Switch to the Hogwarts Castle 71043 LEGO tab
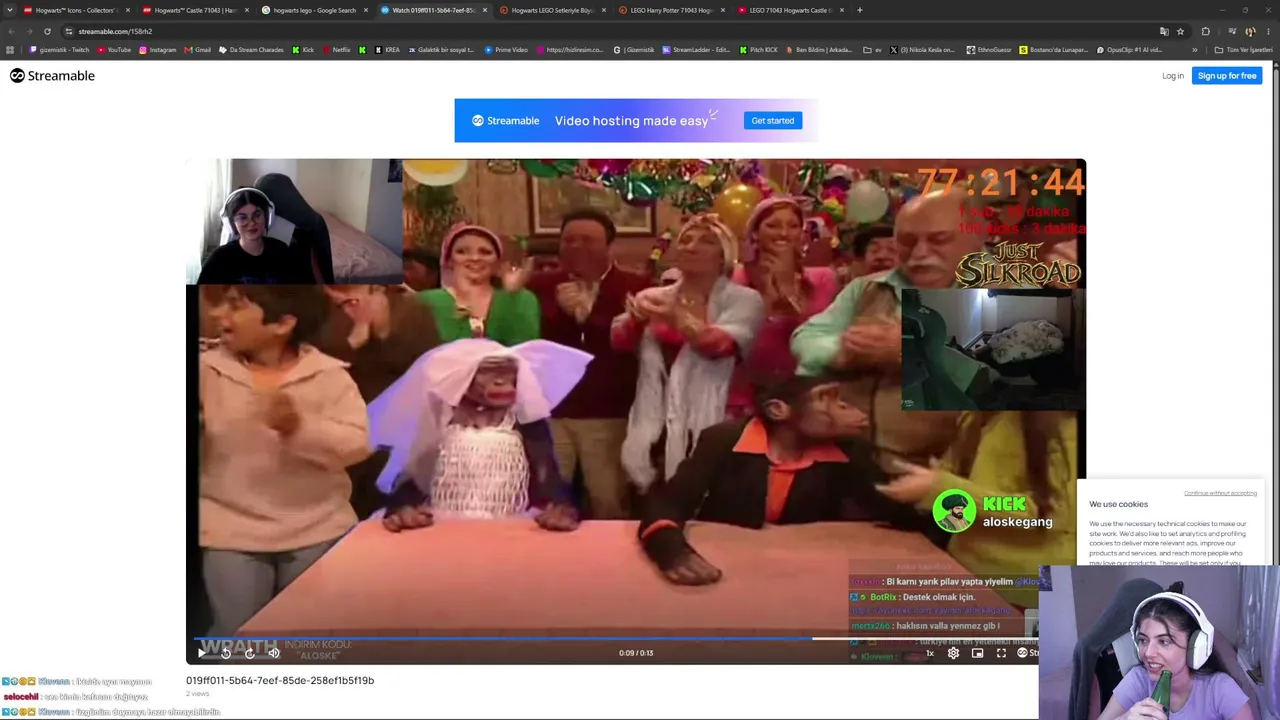Screen dimensions: 1280x720 195,10
